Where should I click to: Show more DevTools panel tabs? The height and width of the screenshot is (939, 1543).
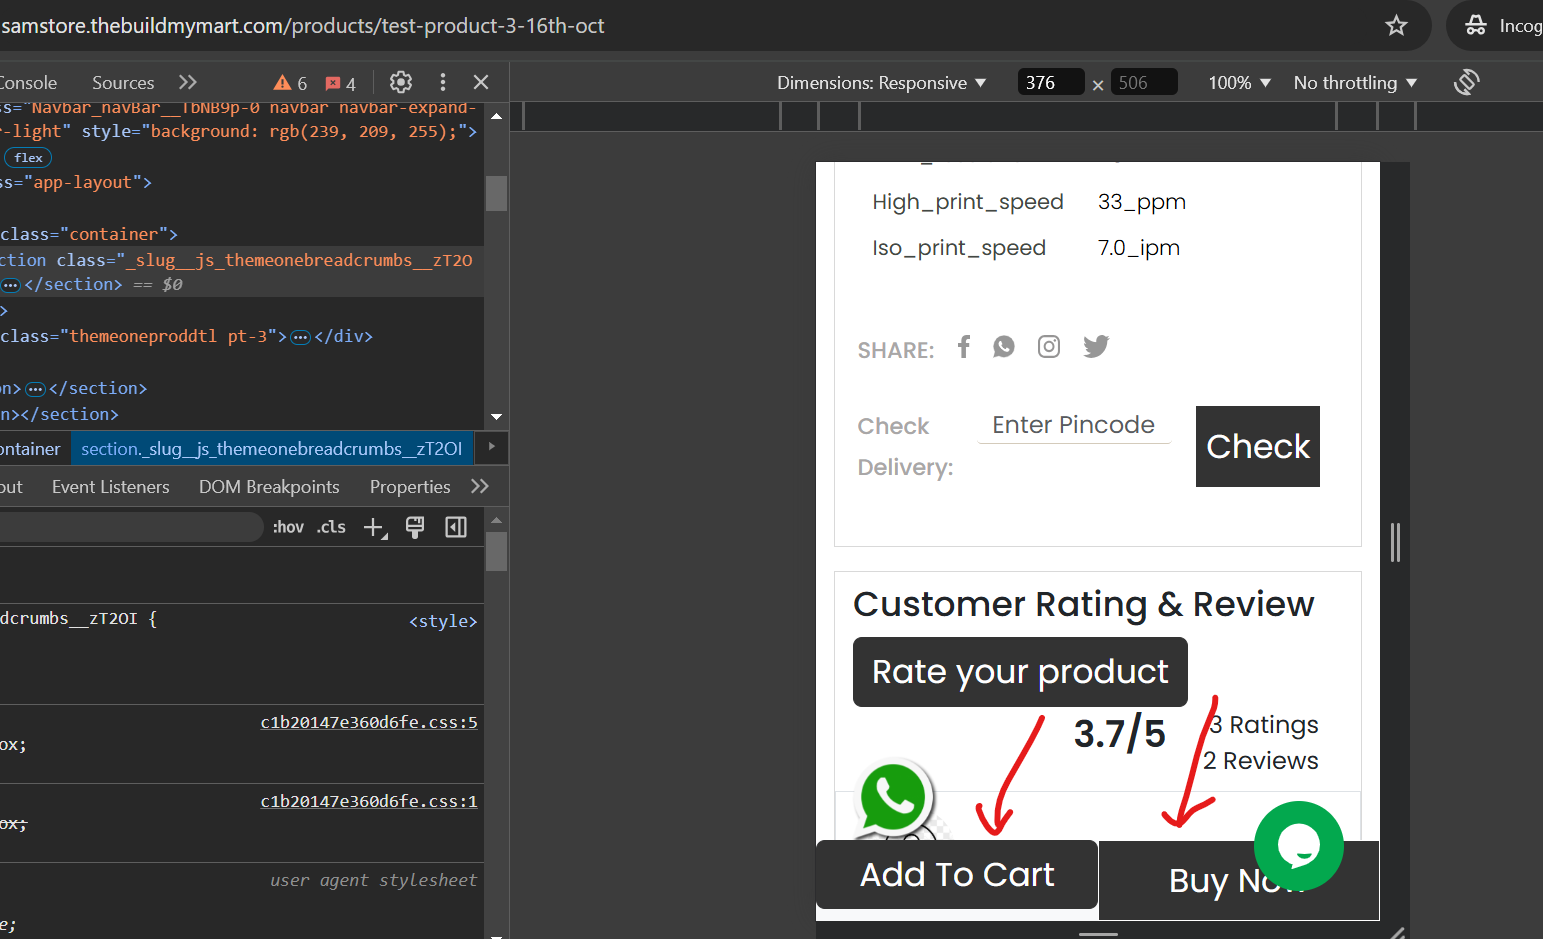click(188, 82)
